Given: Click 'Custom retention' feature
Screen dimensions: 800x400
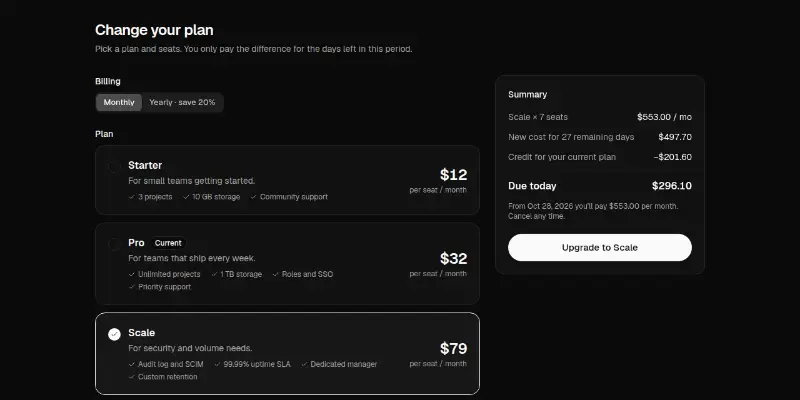Looking at the screenshot, I should (163, 377).
